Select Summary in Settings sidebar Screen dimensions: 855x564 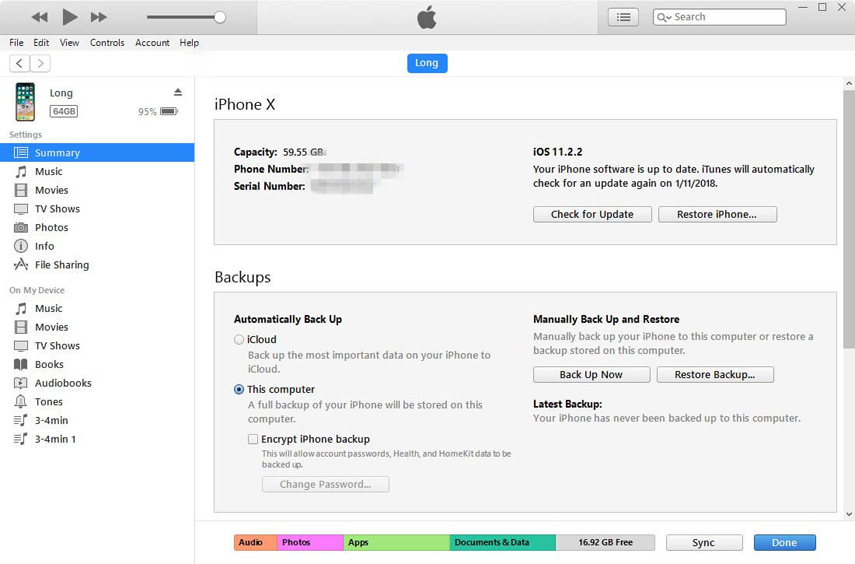(x=97, y=153)
